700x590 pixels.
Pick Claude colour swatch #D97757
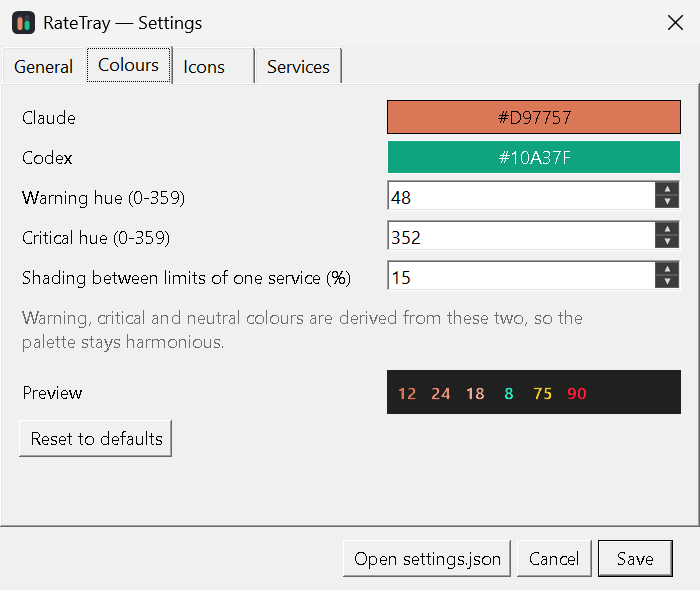533,117
